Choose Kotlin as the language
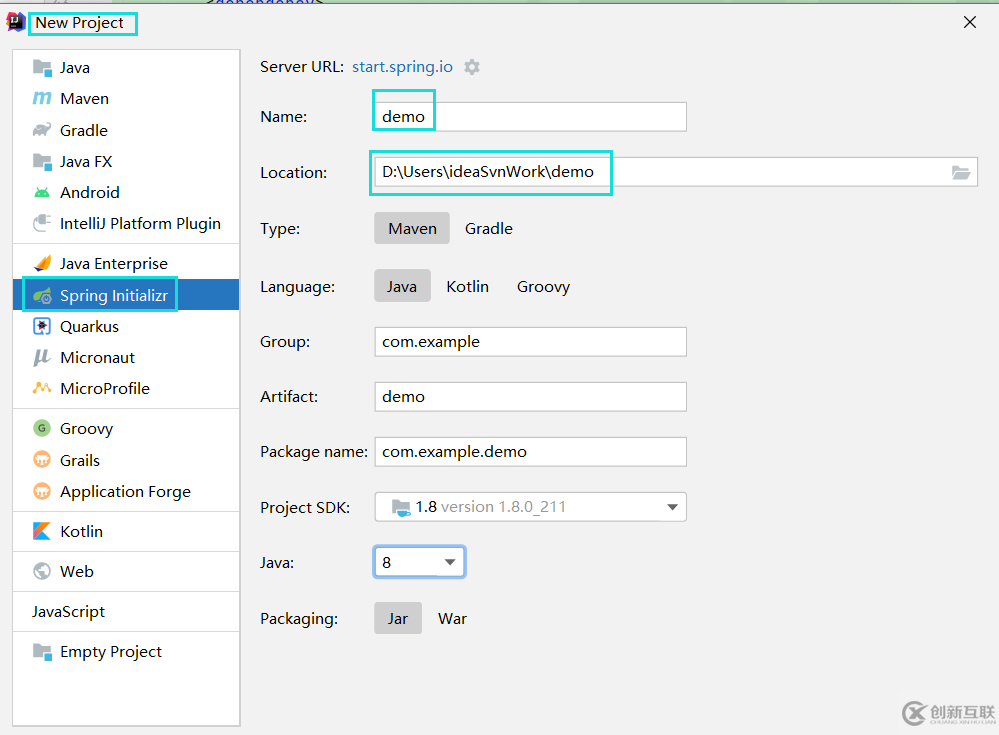The height and width of the screenshot is (735, 999). (x=467, y=286)
